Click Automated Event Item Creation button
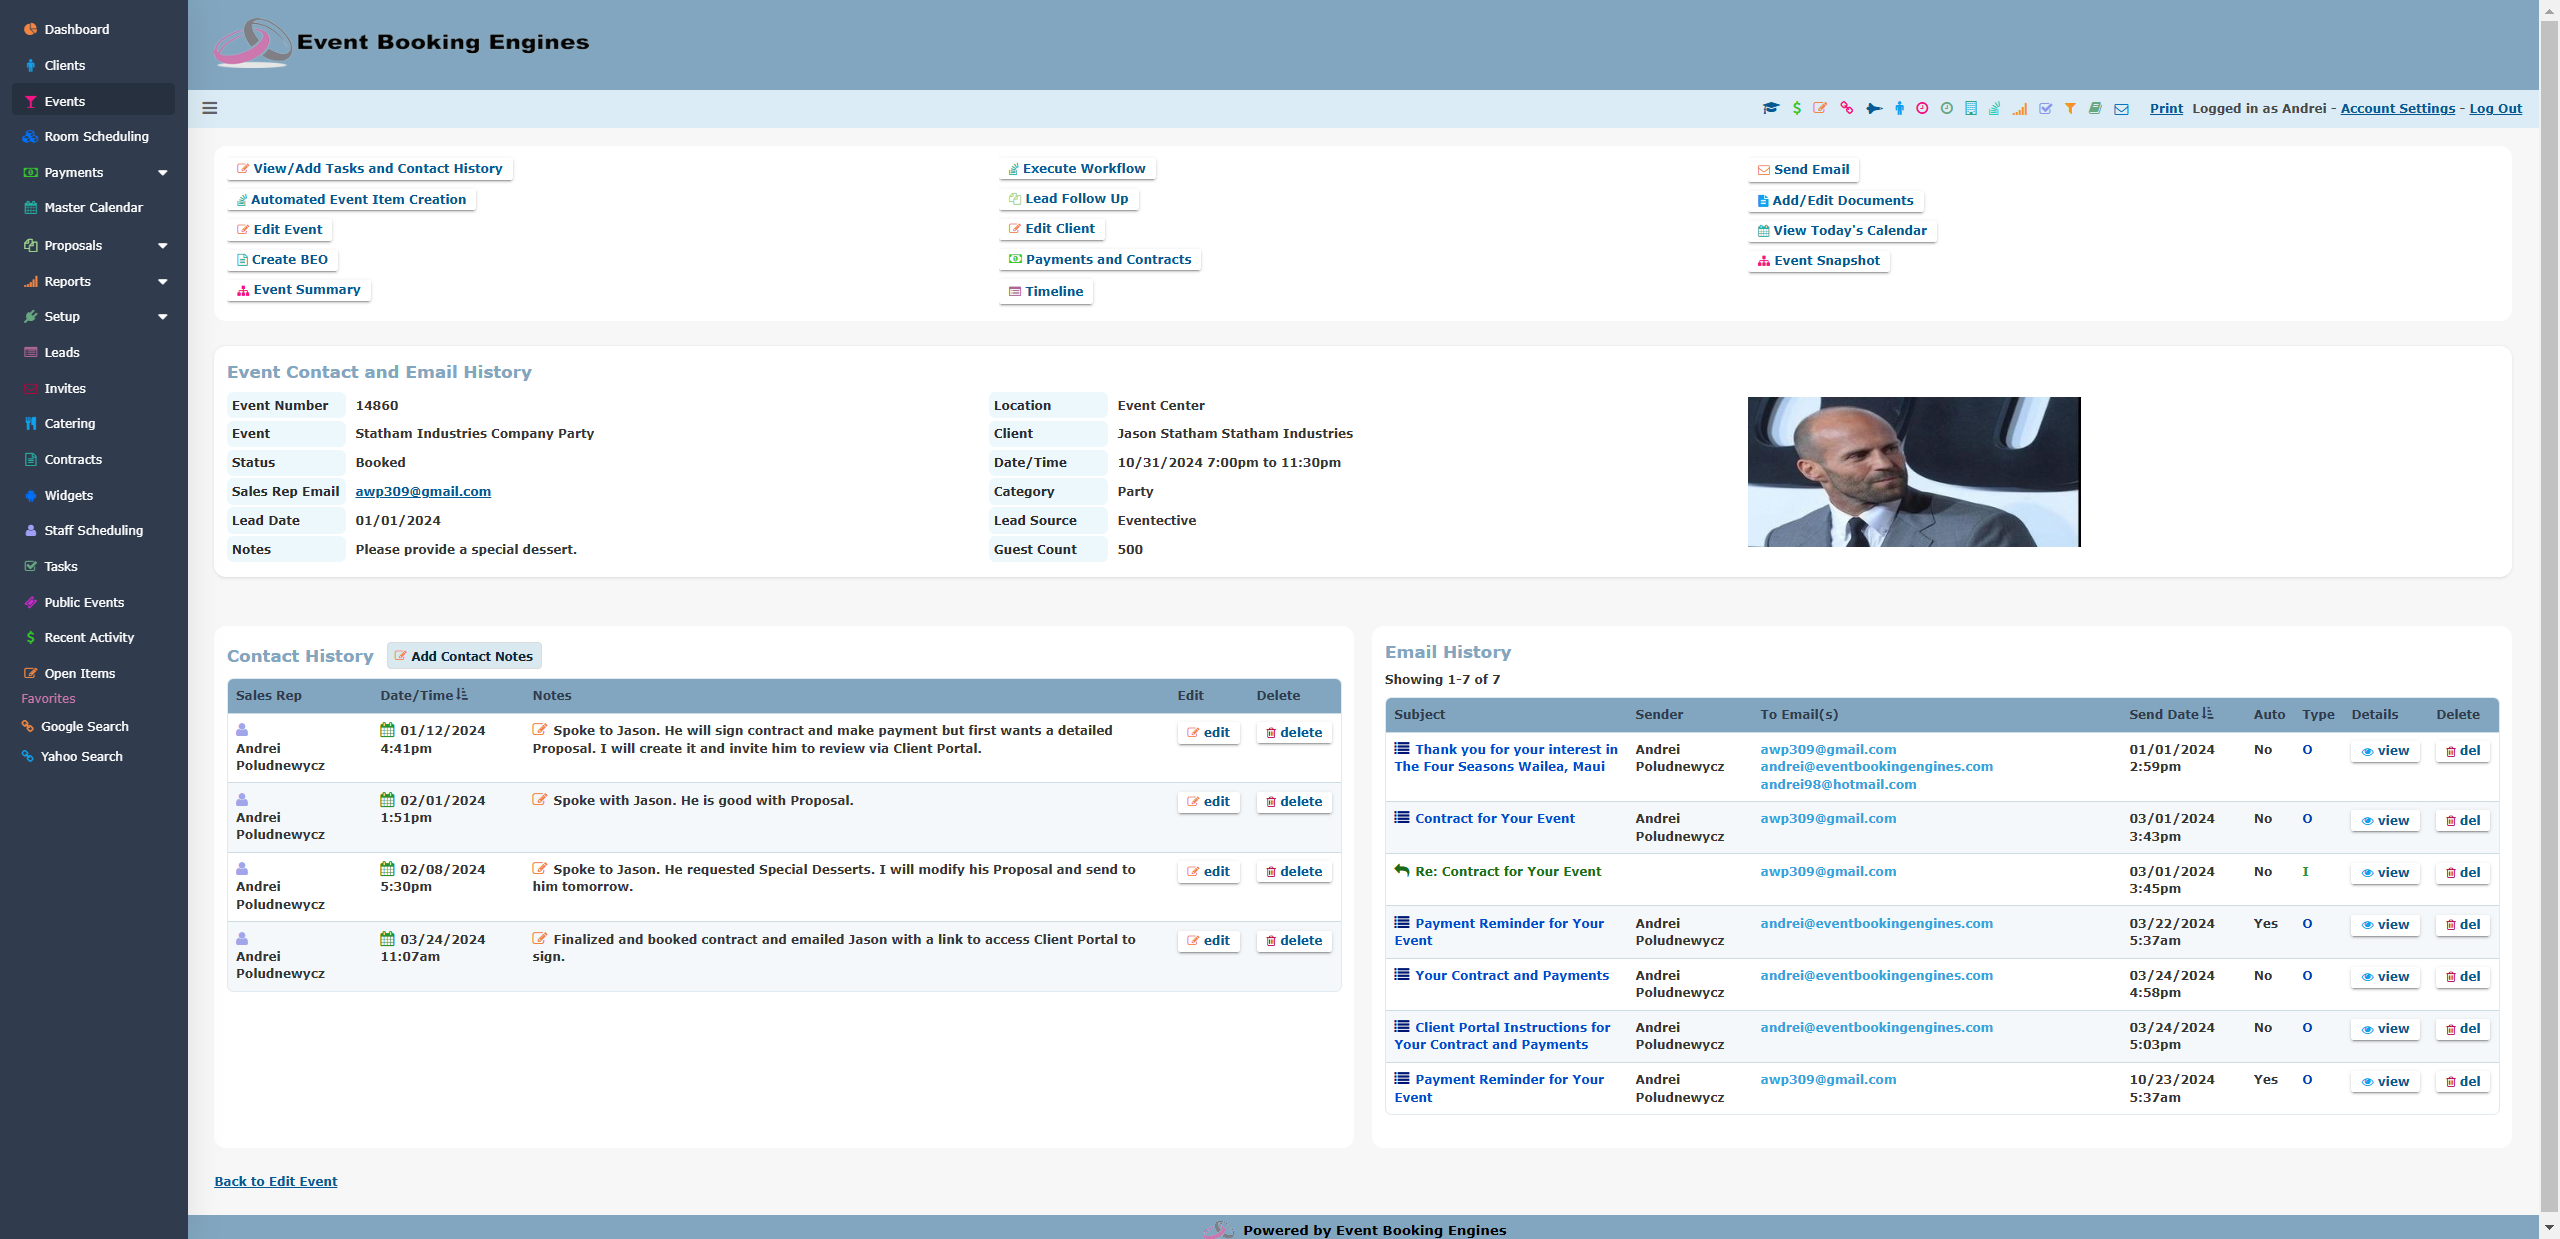This screenshot has width=2560, height=1239. point(351,199)
